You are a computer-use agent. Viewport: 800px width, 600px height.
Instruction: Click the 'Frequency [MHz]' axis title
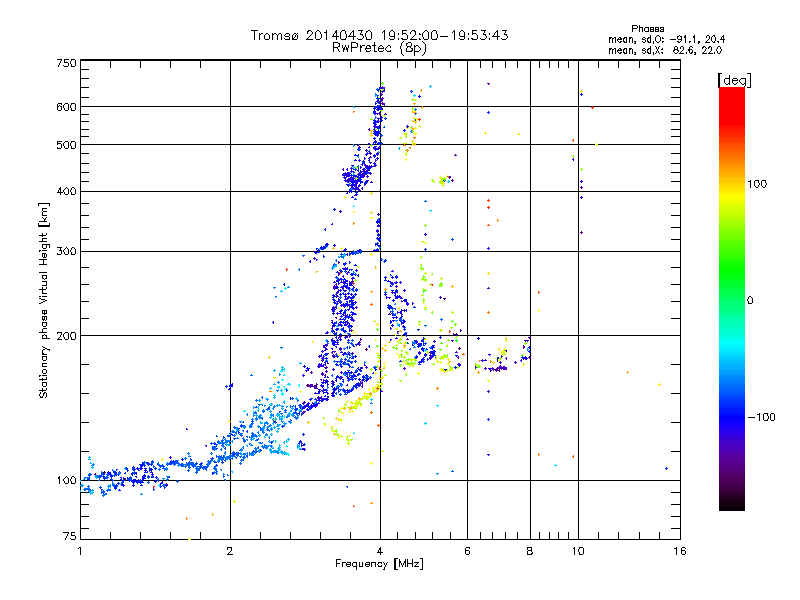coord(379,564)
